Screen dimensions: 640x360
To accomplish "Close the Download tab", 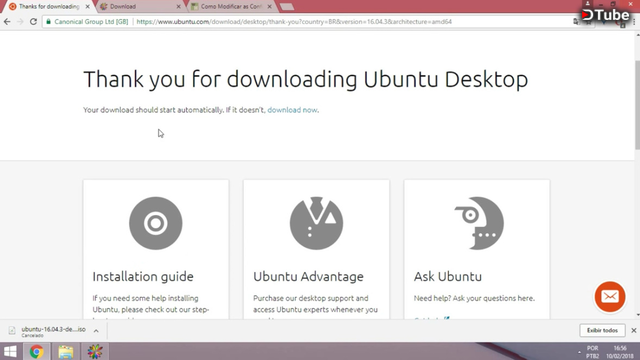I will click(x=178, y=7).
